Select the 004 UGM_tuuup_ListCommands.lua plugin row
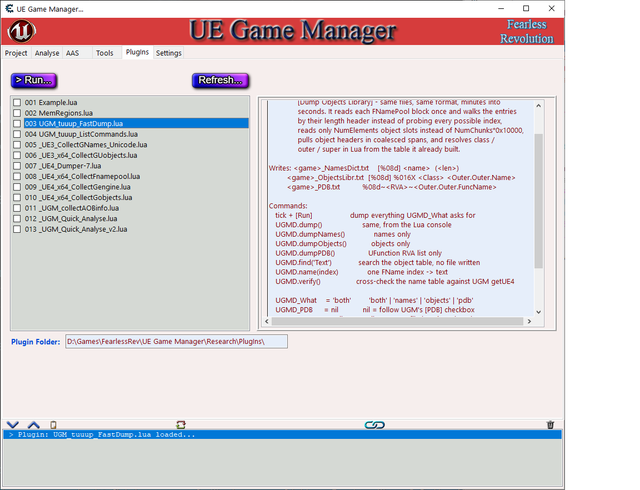640x490 pixels. click(136, 134)
